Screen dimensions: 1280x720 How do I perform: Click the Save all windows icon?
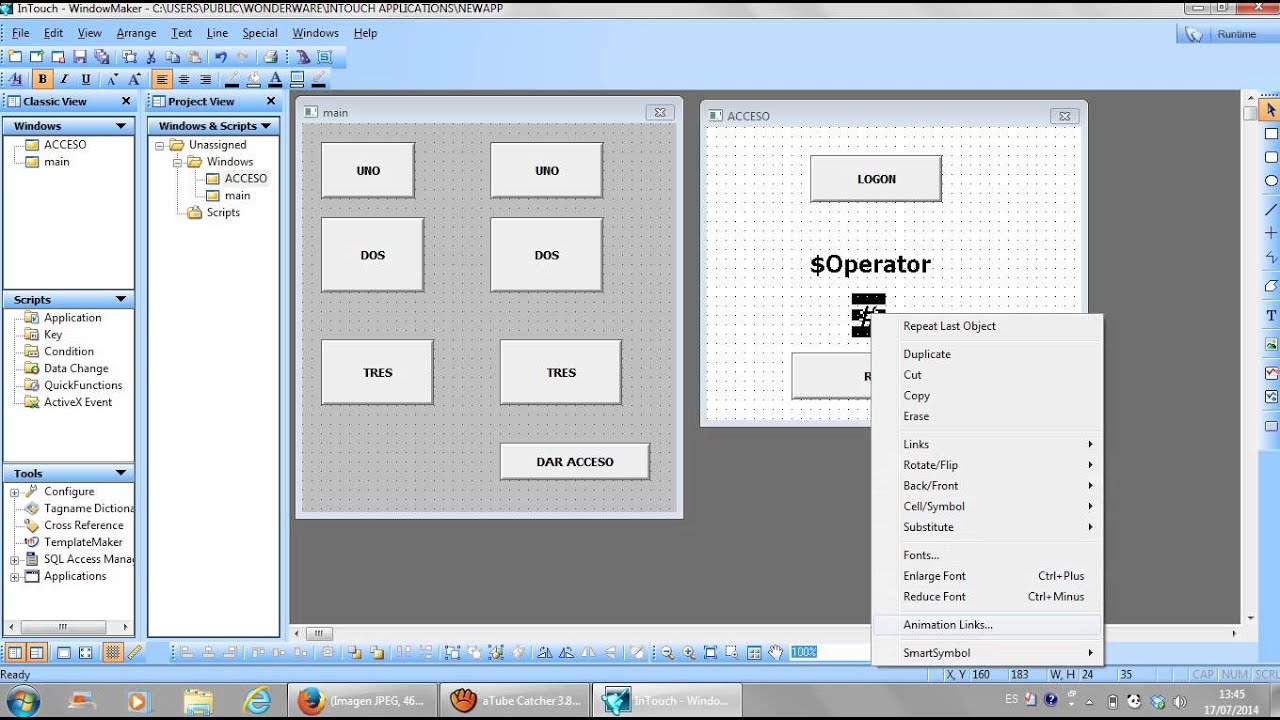pos(101,57)
